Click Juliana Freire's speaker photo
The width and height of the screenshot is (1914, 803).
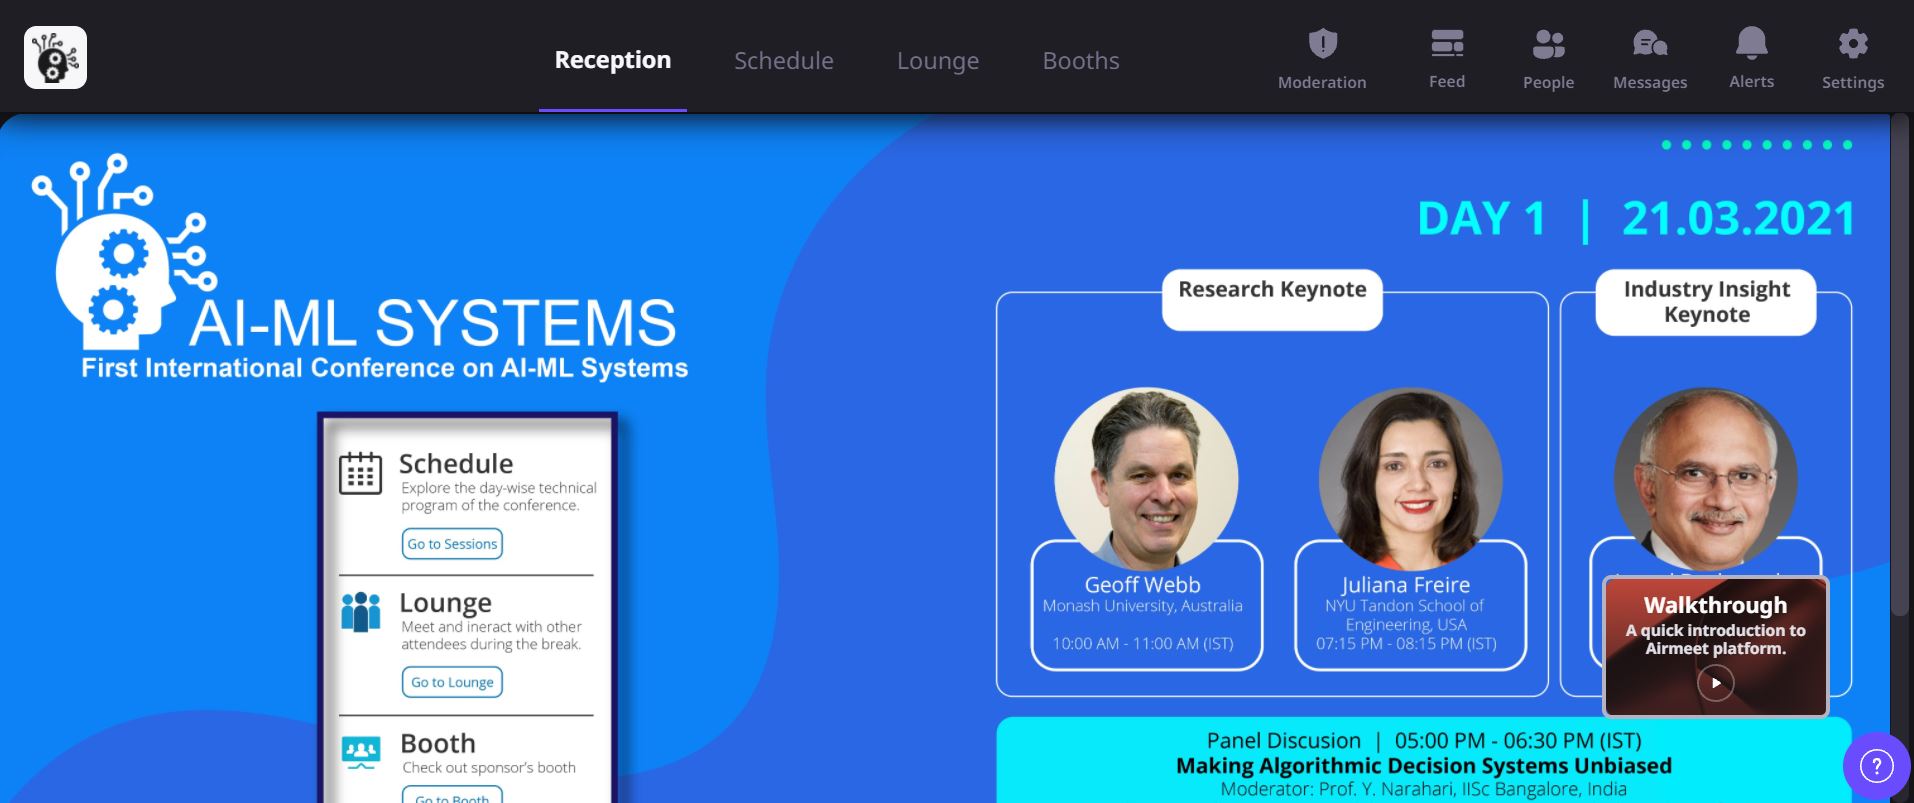click(1410, 478)
